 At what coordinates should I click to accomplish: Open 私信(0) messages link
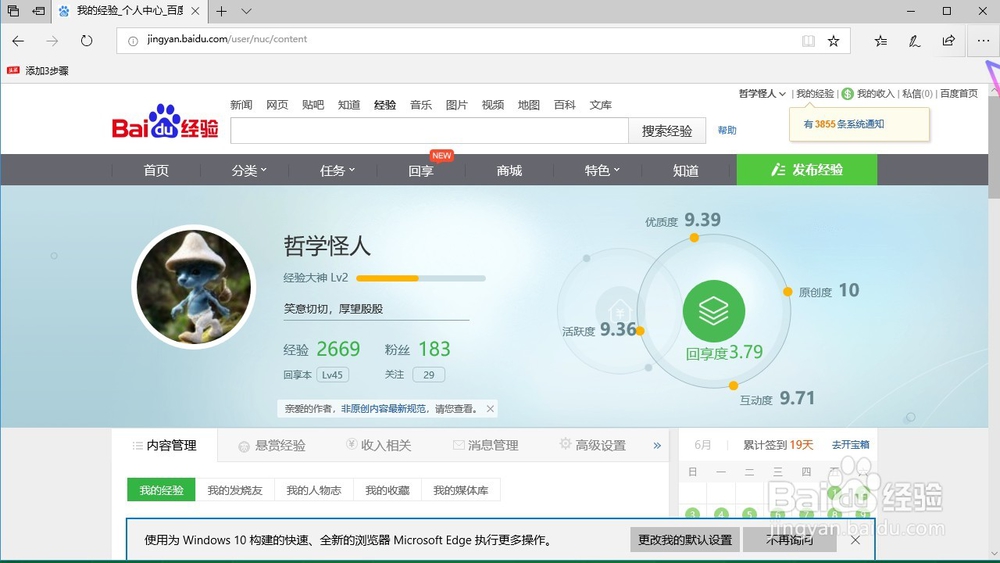tap(917, 94)
